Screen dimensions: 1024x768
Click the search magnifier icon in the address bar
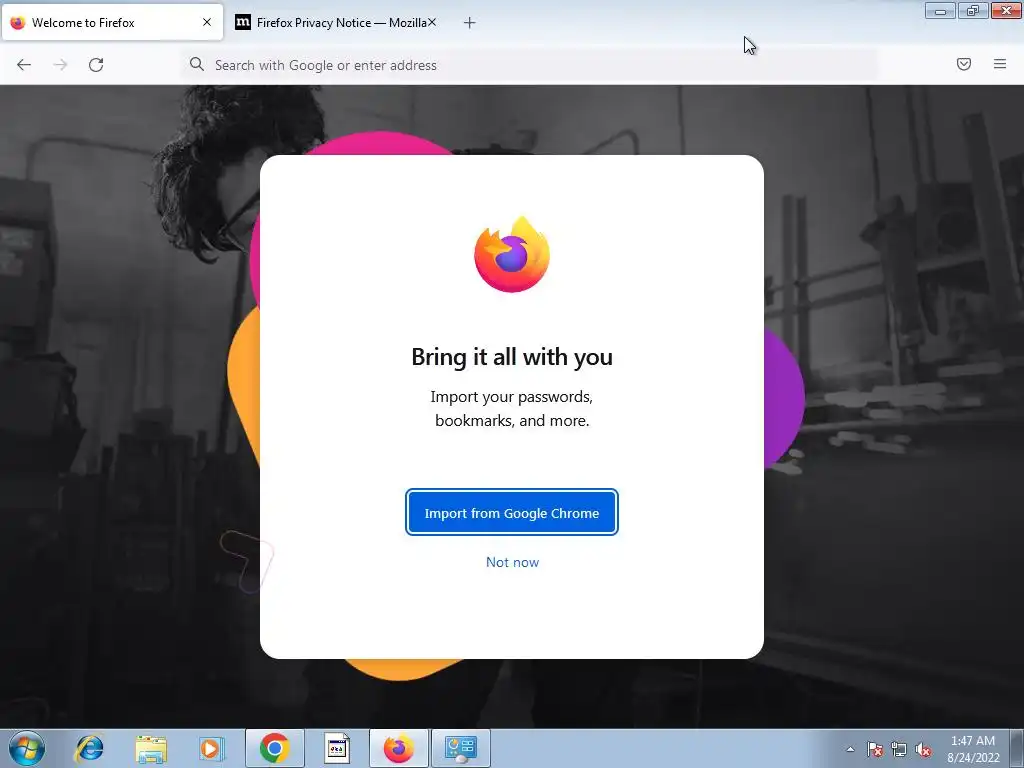point(197,64)
